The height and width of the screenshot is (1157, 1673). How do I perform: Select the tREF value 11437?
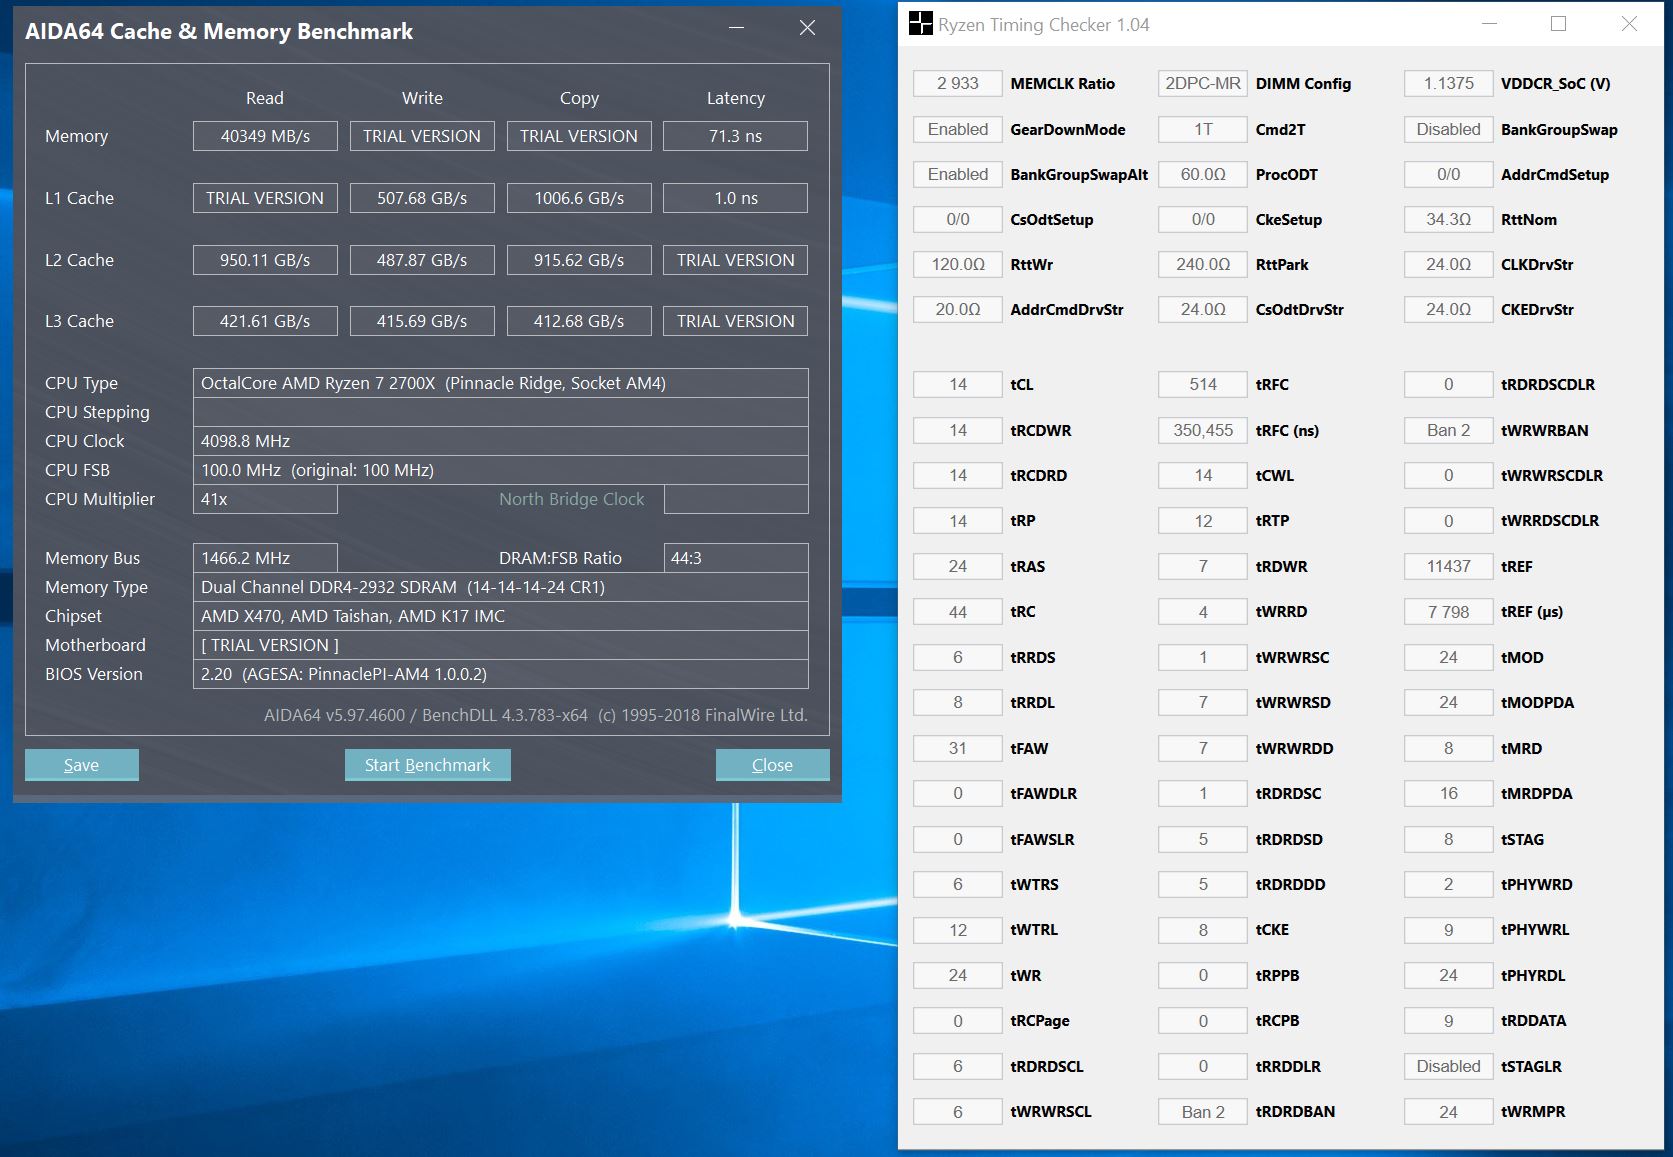[1449, 567]
